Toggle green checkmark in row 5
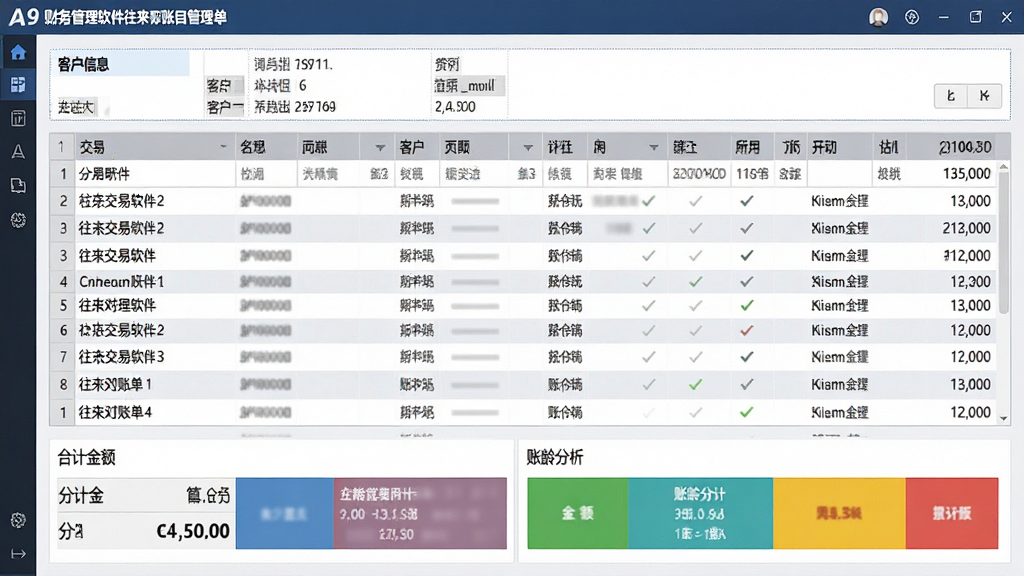Screen dimensions: 1024x576 pos(747,305)
